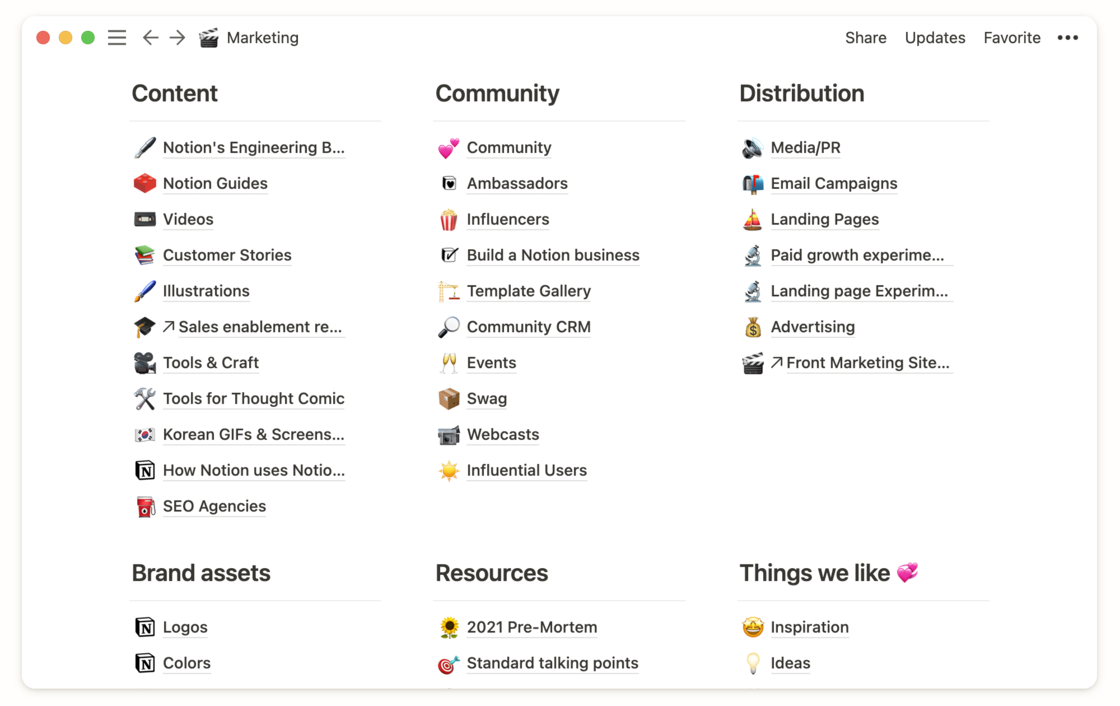Open Notion's Engineering B... page
The width and height of the screenshot is (1120, 706).
pyautogui.click(x=254, y=148)
